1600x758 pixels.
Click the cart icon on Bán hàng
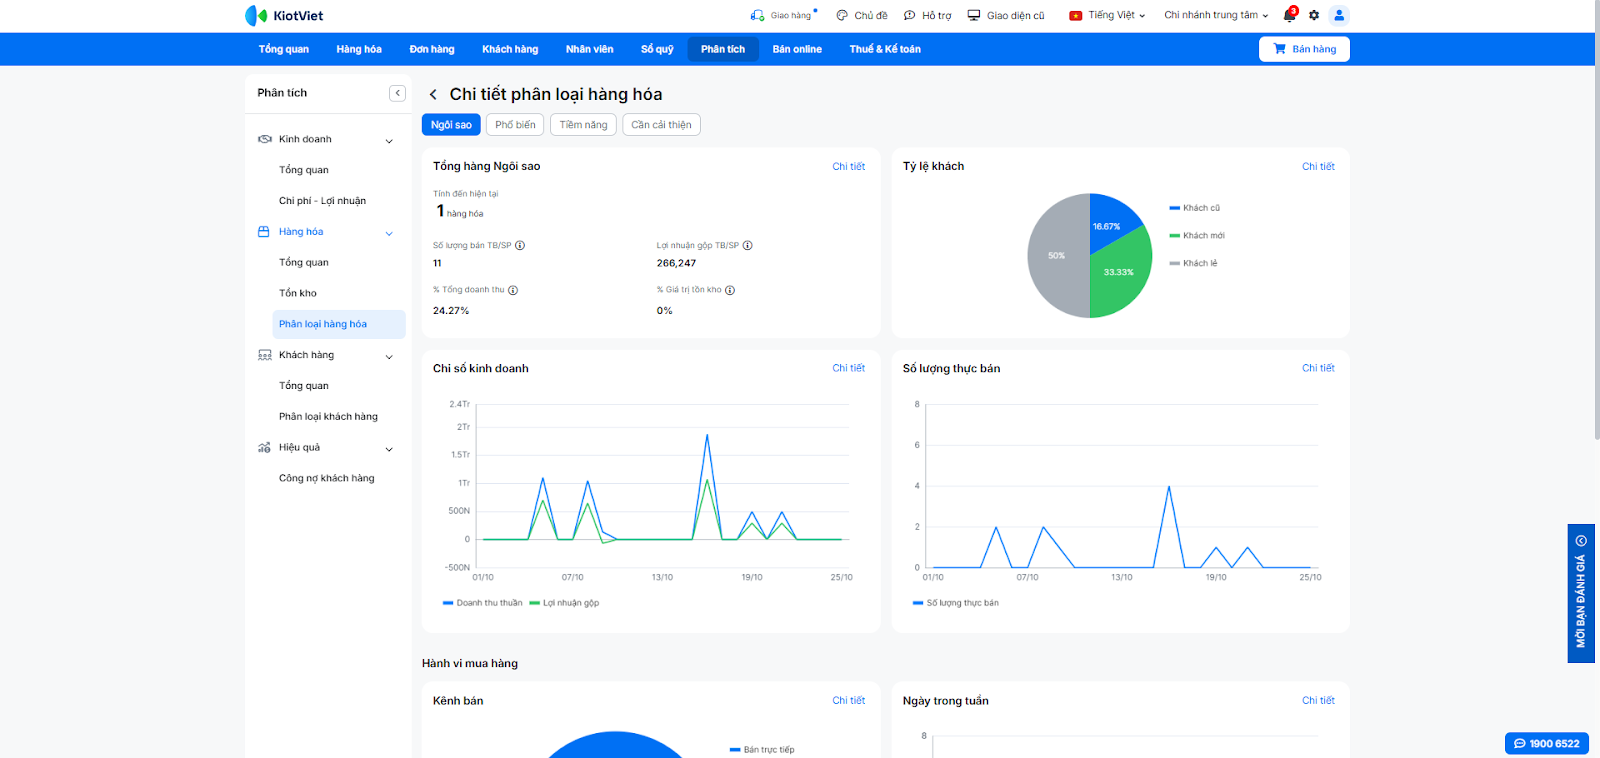pos(1279,49)
